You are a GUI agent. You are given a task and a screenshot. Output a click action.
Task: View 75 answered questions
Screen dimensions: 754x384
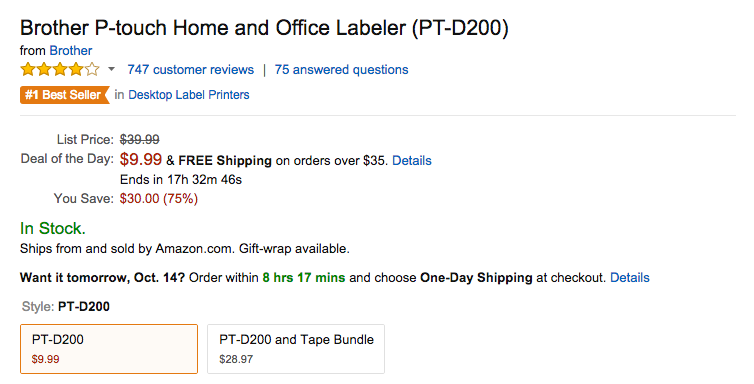(341, 70)
